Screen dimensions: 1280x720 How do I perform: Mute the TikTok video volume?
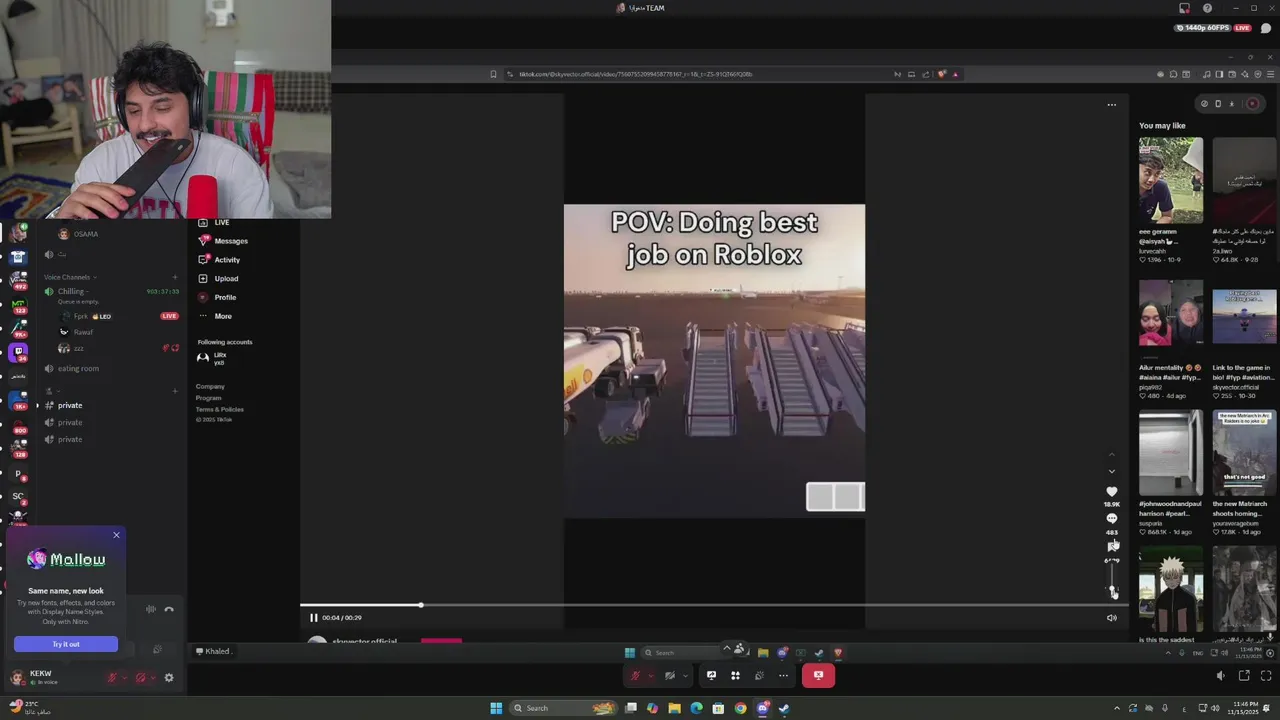click(x=1111, y=618)
